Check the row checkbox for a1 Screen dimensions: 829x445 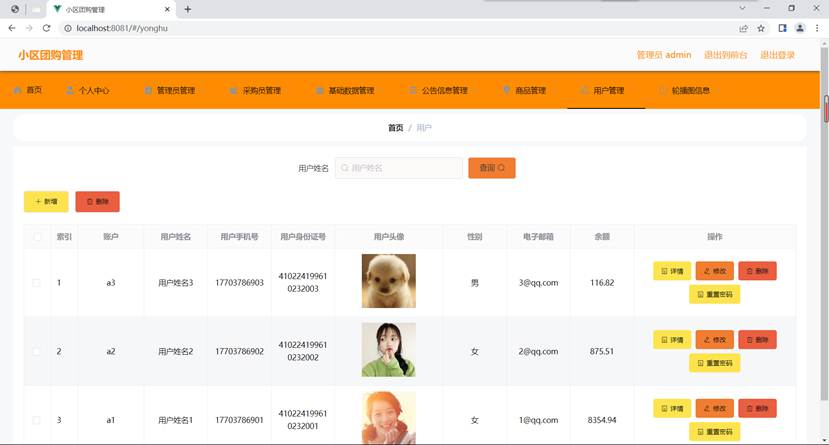[x=36, y=420]
